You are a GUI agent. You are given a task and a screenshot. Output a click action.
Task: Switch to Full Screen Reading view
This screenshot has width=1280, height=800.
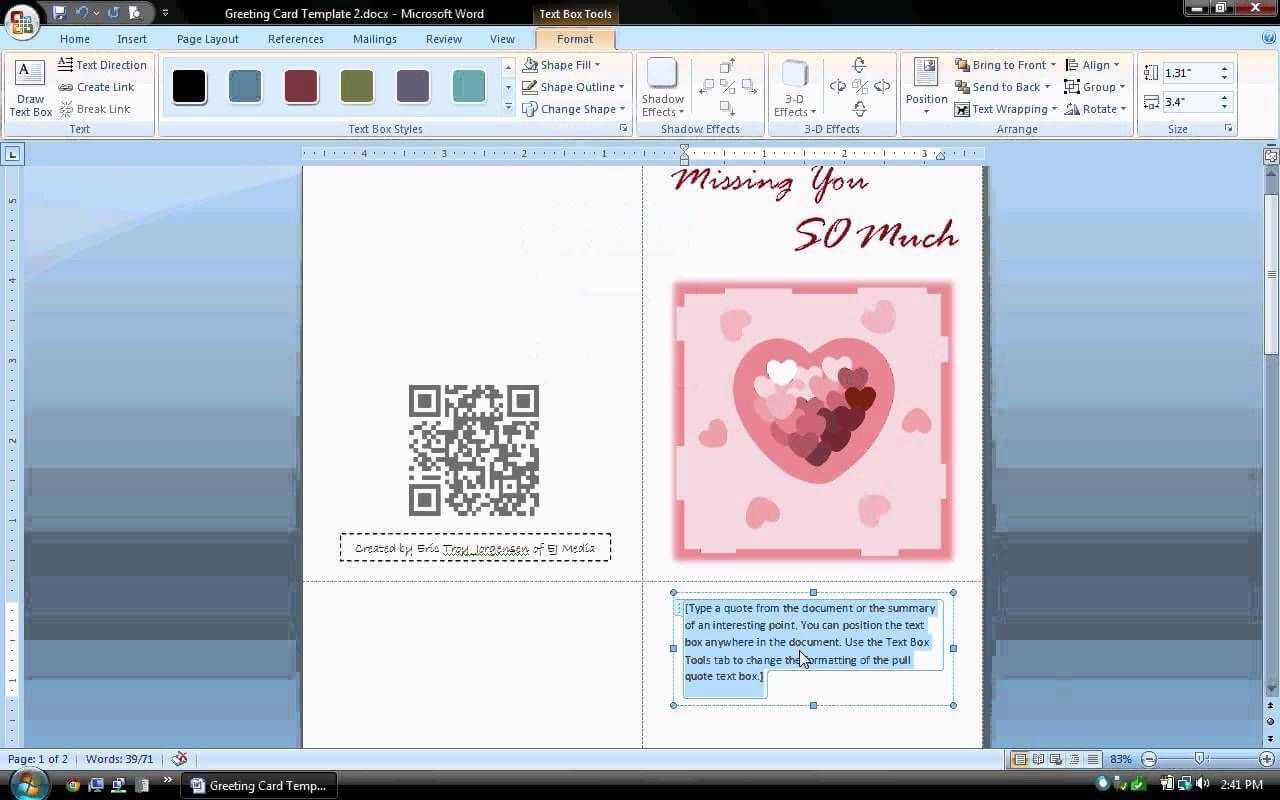coord(1038,759)
